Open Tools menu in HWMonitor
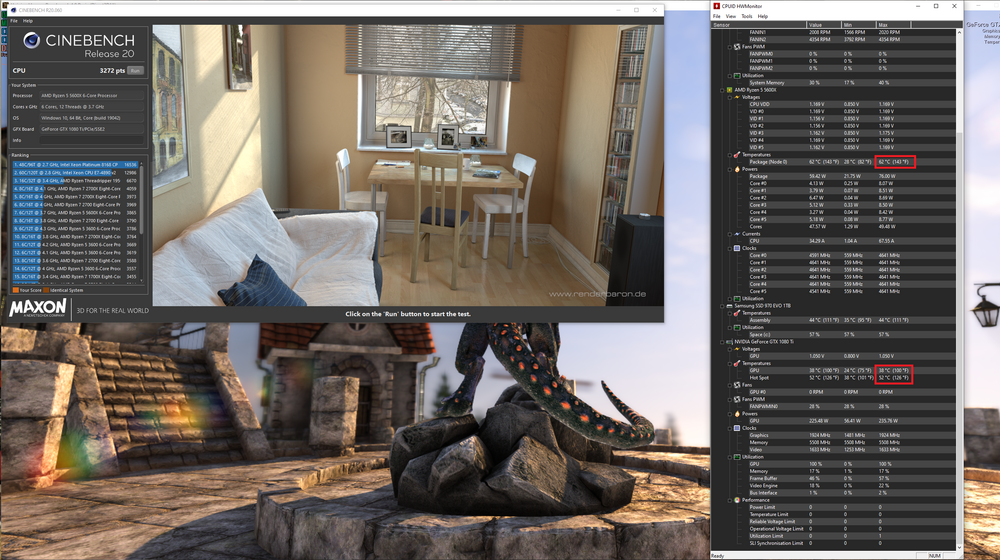 pos(747,16)
